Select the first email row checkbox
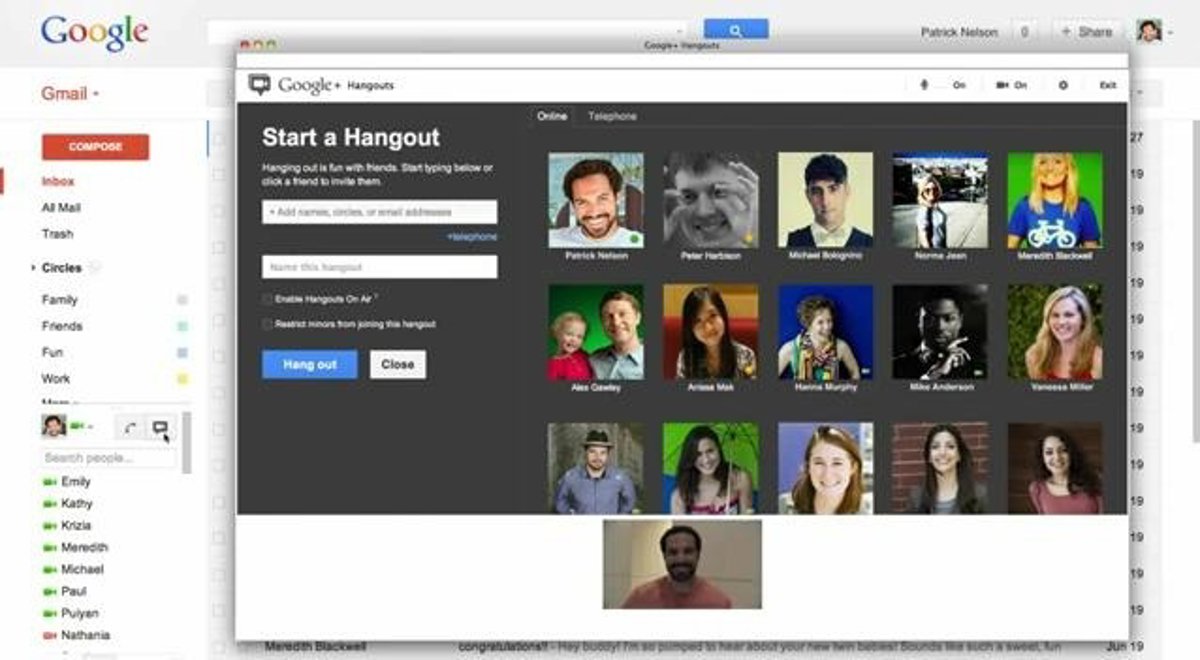Screen dimensions: 1200x660 click(218, 140)
